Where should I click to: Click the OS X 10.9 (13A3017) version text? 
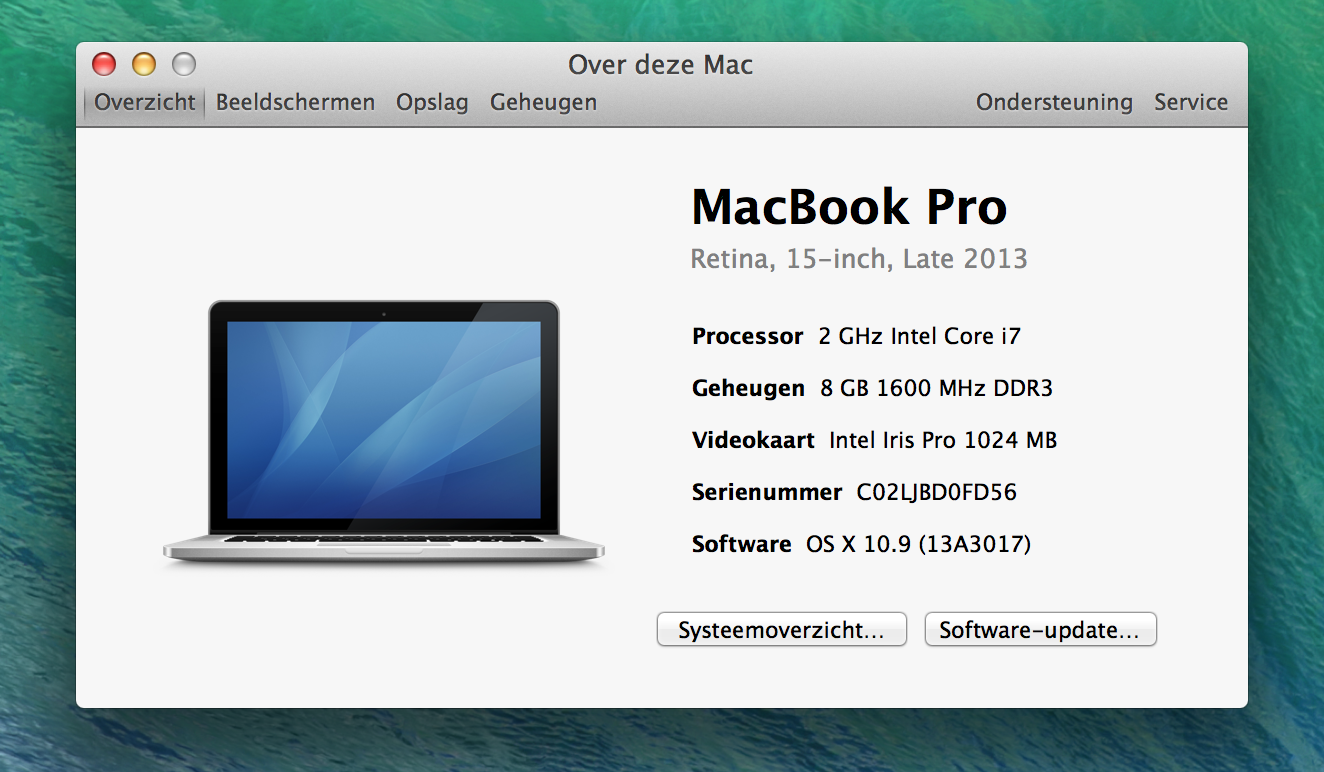(x=918, y=544)
